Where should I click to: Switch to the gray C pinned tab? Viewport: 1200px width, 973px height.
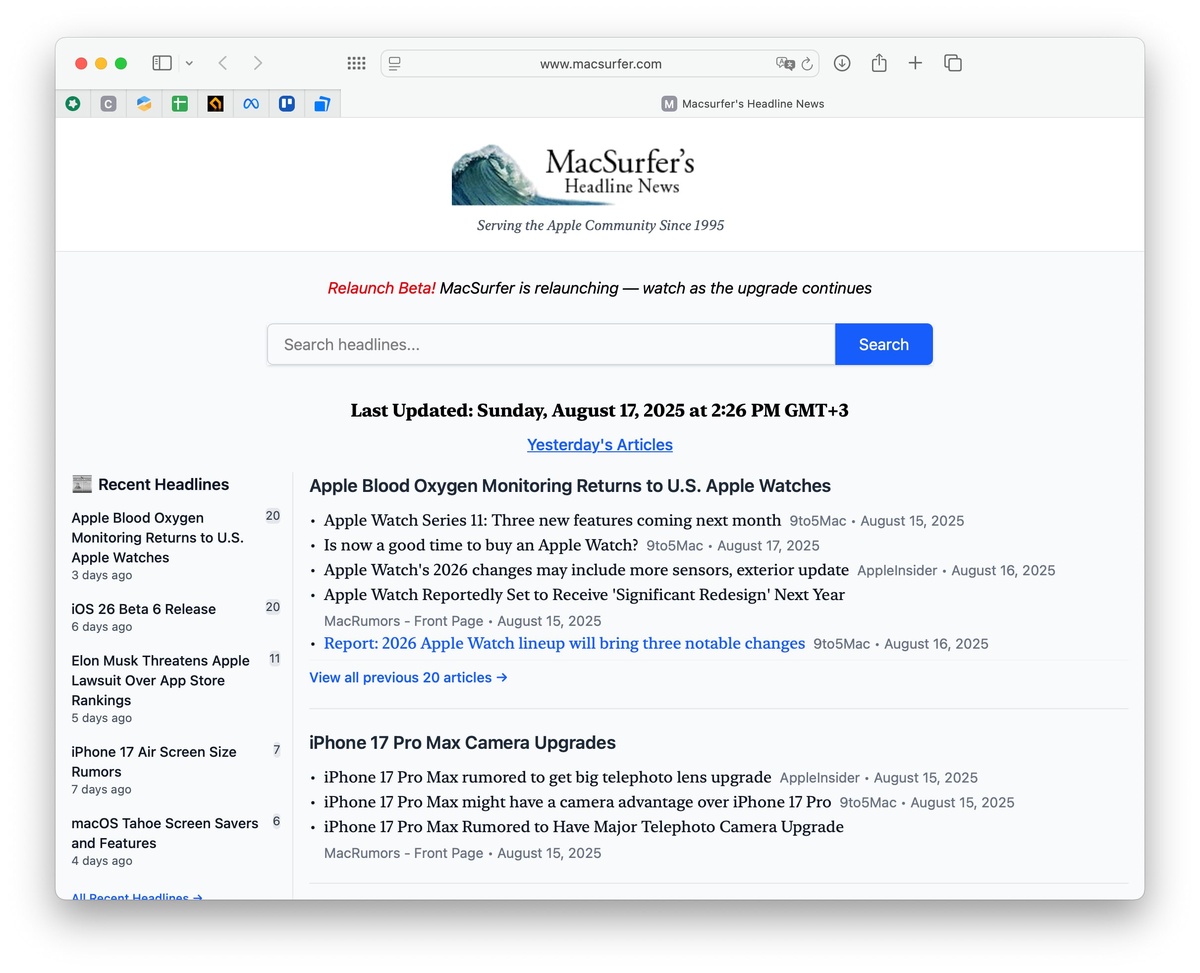(x=109, y=103)
